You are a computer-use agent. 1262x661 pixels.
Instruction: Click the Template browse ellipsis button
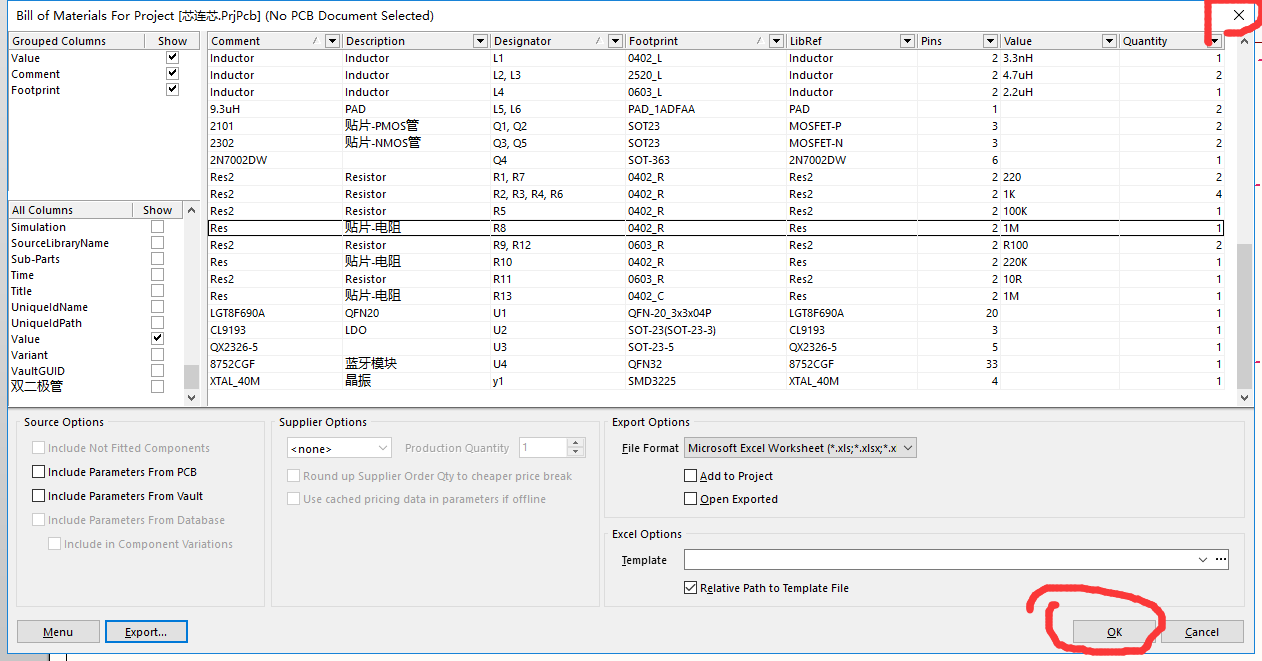click(x=1220, y=560)
